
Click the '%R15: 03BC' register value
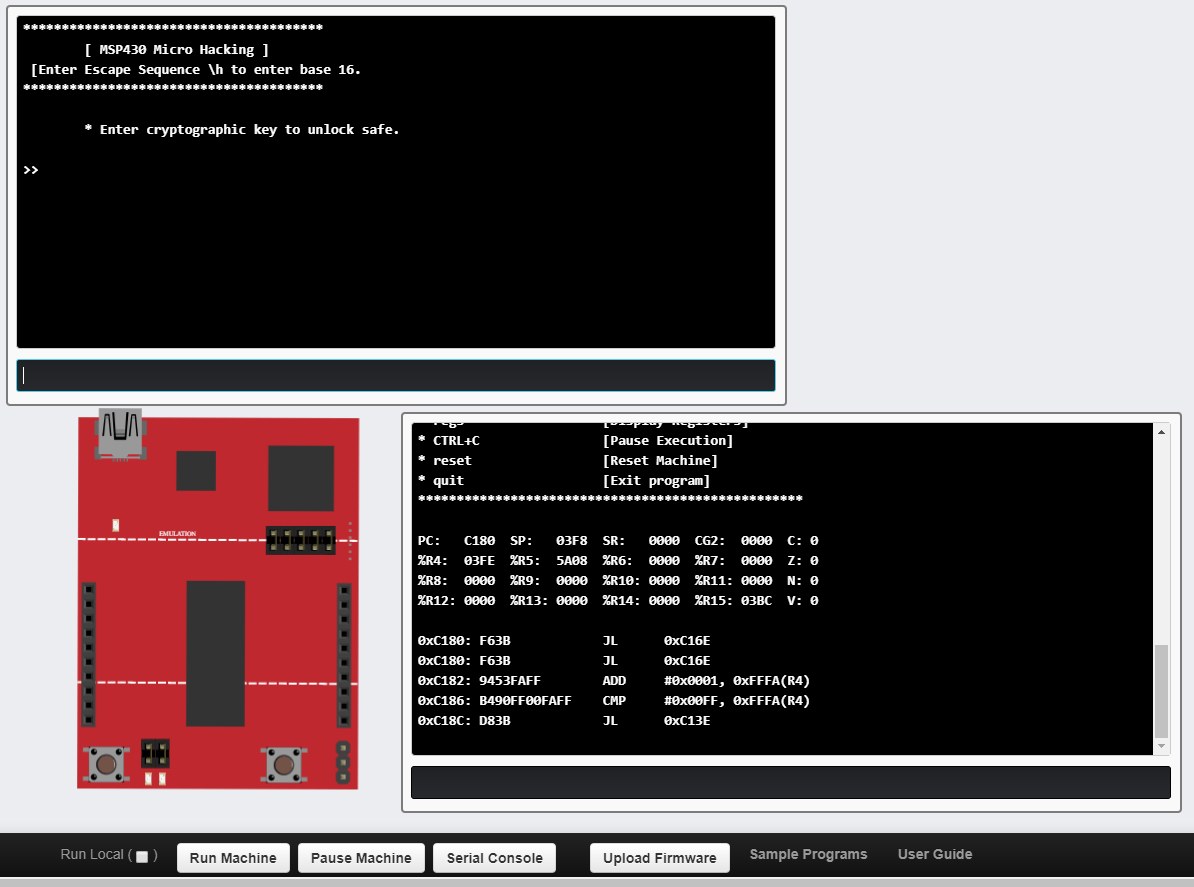pyautogui.click(x=733, y=601)
